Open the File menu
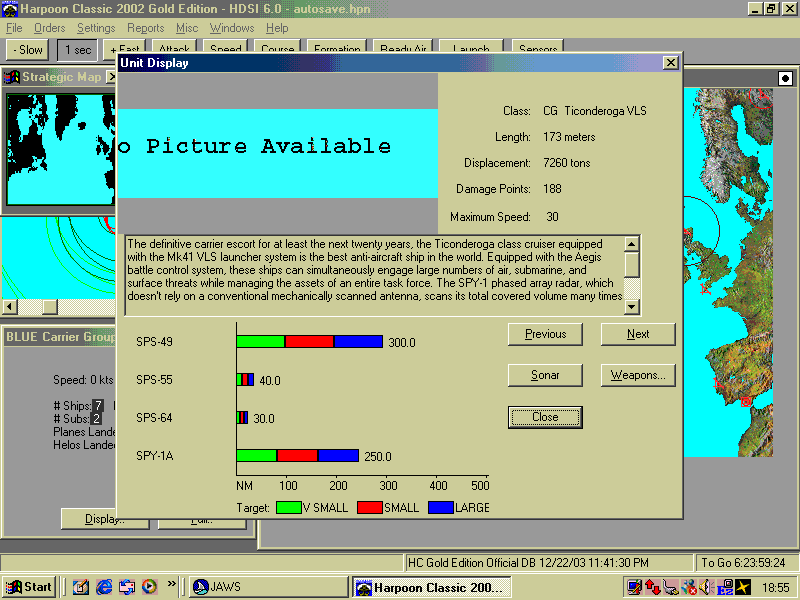Viewport: 800px width, 600px height. point(14,28)
